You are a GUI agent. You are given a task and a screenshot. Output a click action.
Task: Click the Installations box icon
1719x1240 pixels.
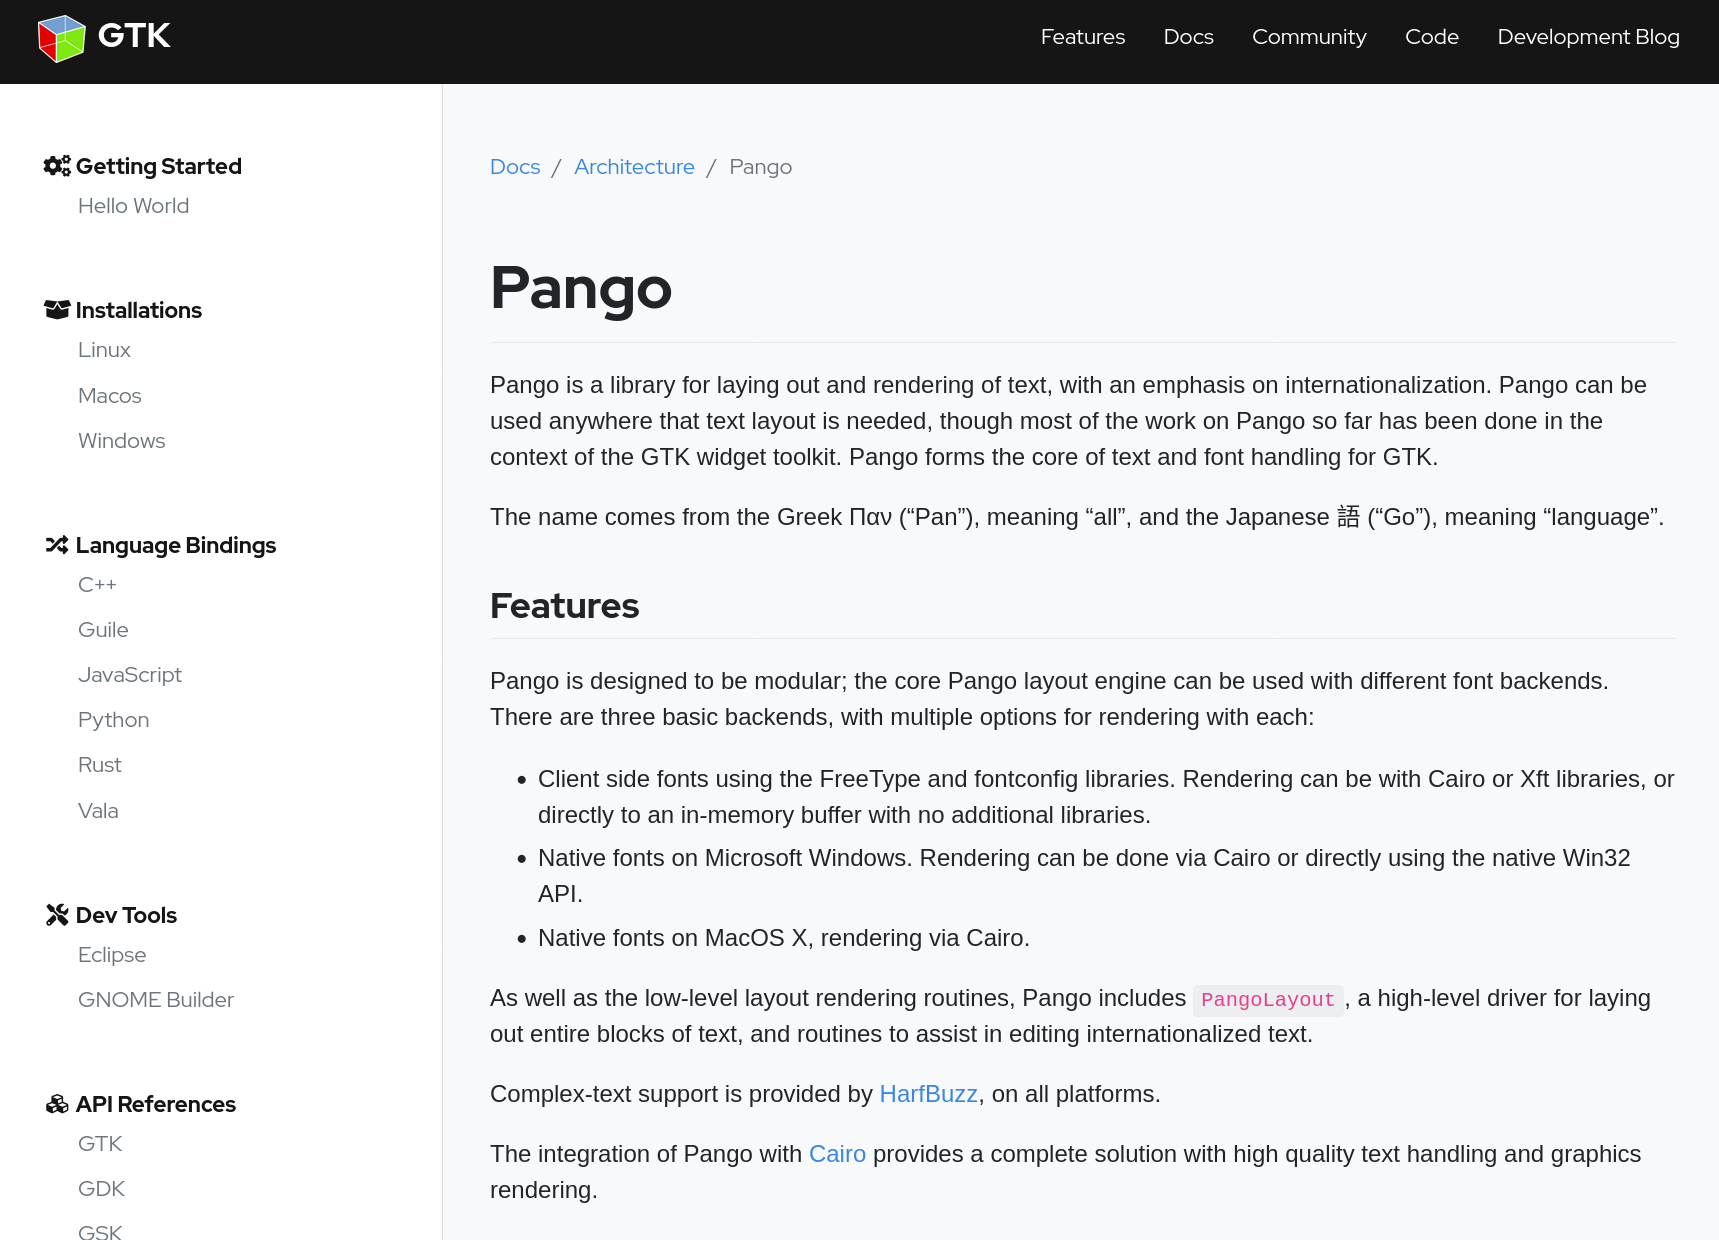(x=57, y=310)
